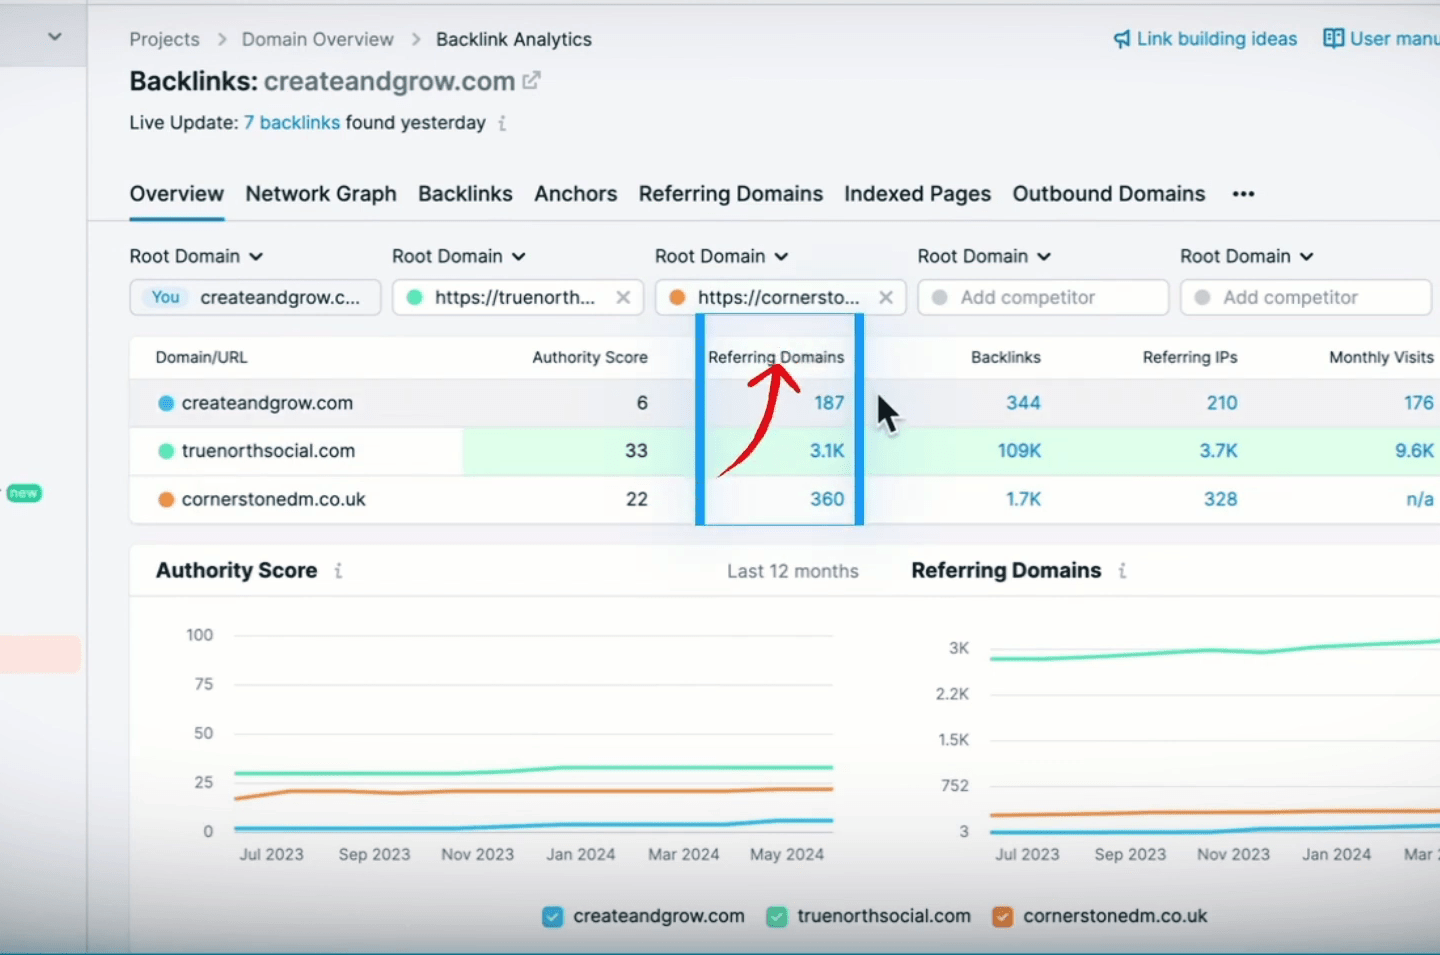Click info icon beside Referring Domains chart heading

(x=1122, y=571)
